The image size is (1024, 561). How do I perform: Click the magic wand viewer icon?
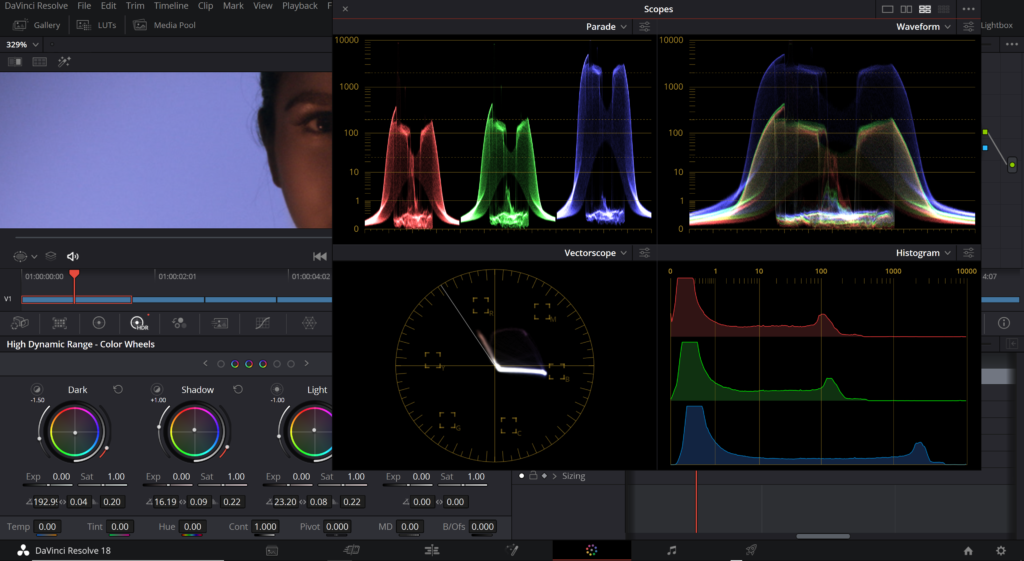(x=65, y=61)
